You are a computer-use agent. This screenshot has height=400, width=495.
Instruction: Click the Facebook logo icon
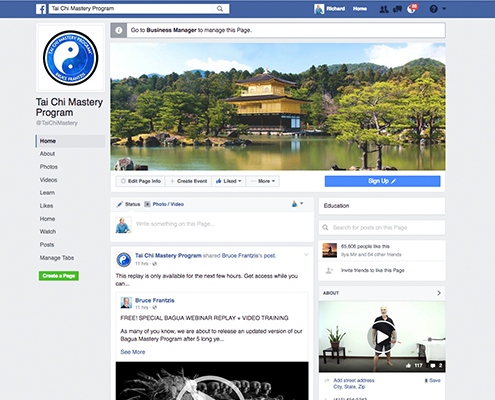coord(41,9)
